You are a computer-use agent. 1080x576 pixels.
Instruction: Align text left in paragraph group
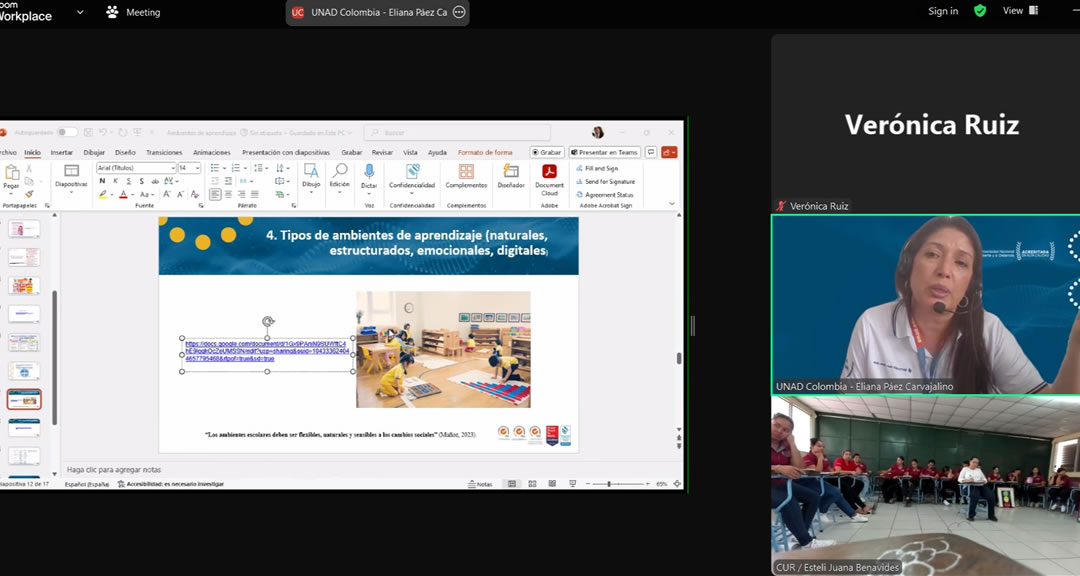(x=215, y=195)
